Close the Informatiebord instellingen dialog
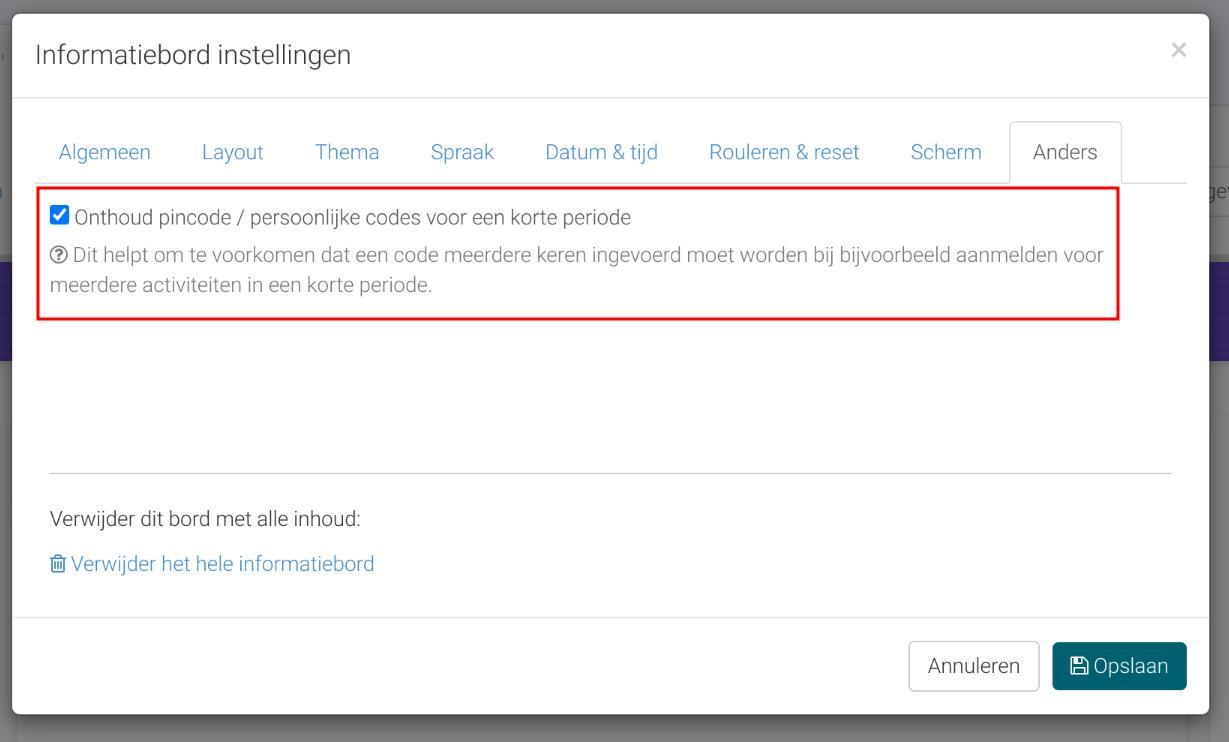 pos(1179,50)
